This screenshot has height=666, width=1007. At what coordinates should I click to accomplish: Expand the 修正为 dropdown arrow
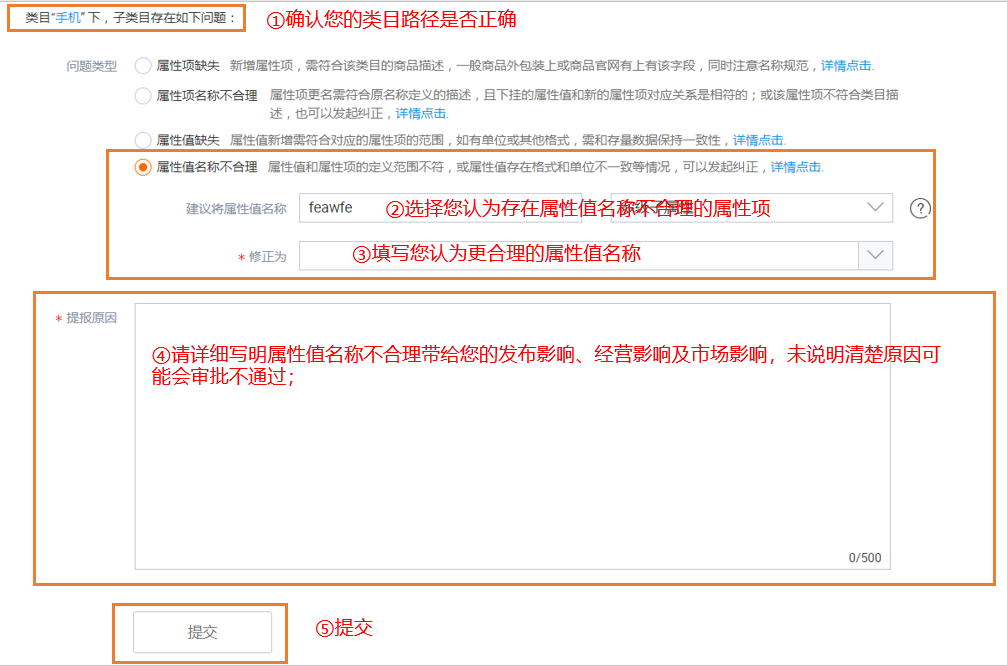coord(875,256)
